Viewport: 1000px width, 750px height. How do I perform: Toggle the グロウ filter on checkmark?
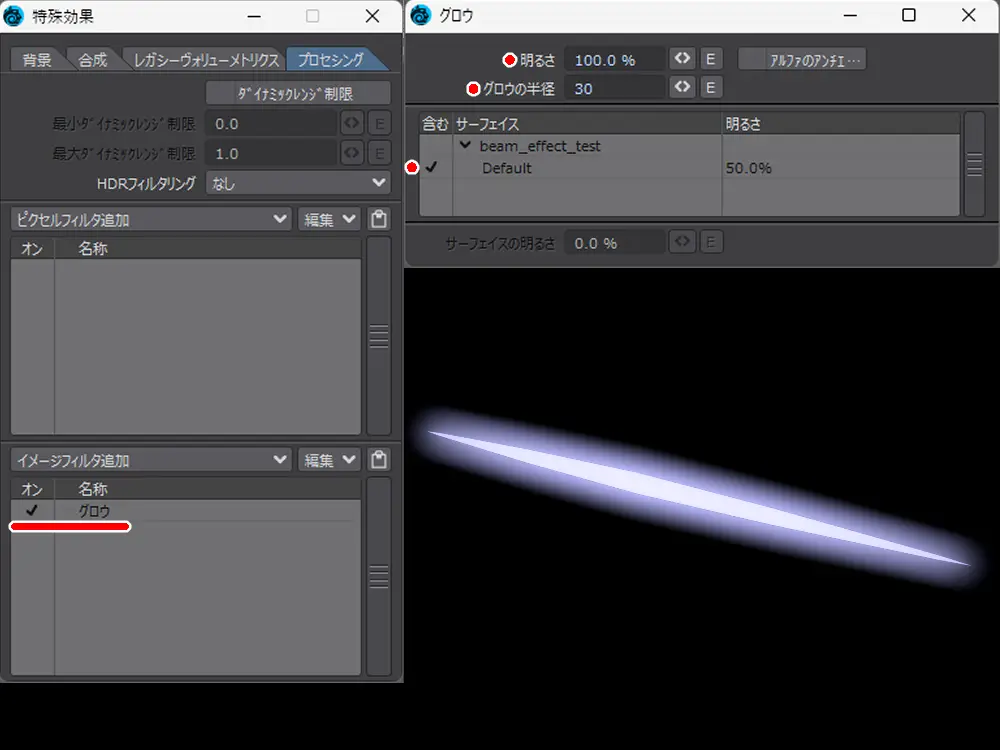click(x=32, y=510)
